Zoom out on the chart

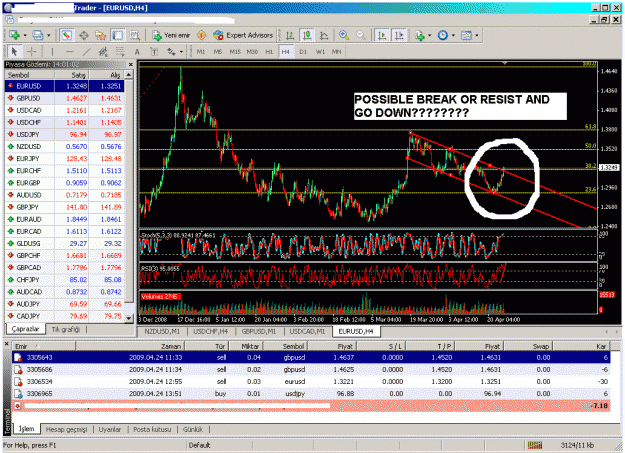click(361, 35)
